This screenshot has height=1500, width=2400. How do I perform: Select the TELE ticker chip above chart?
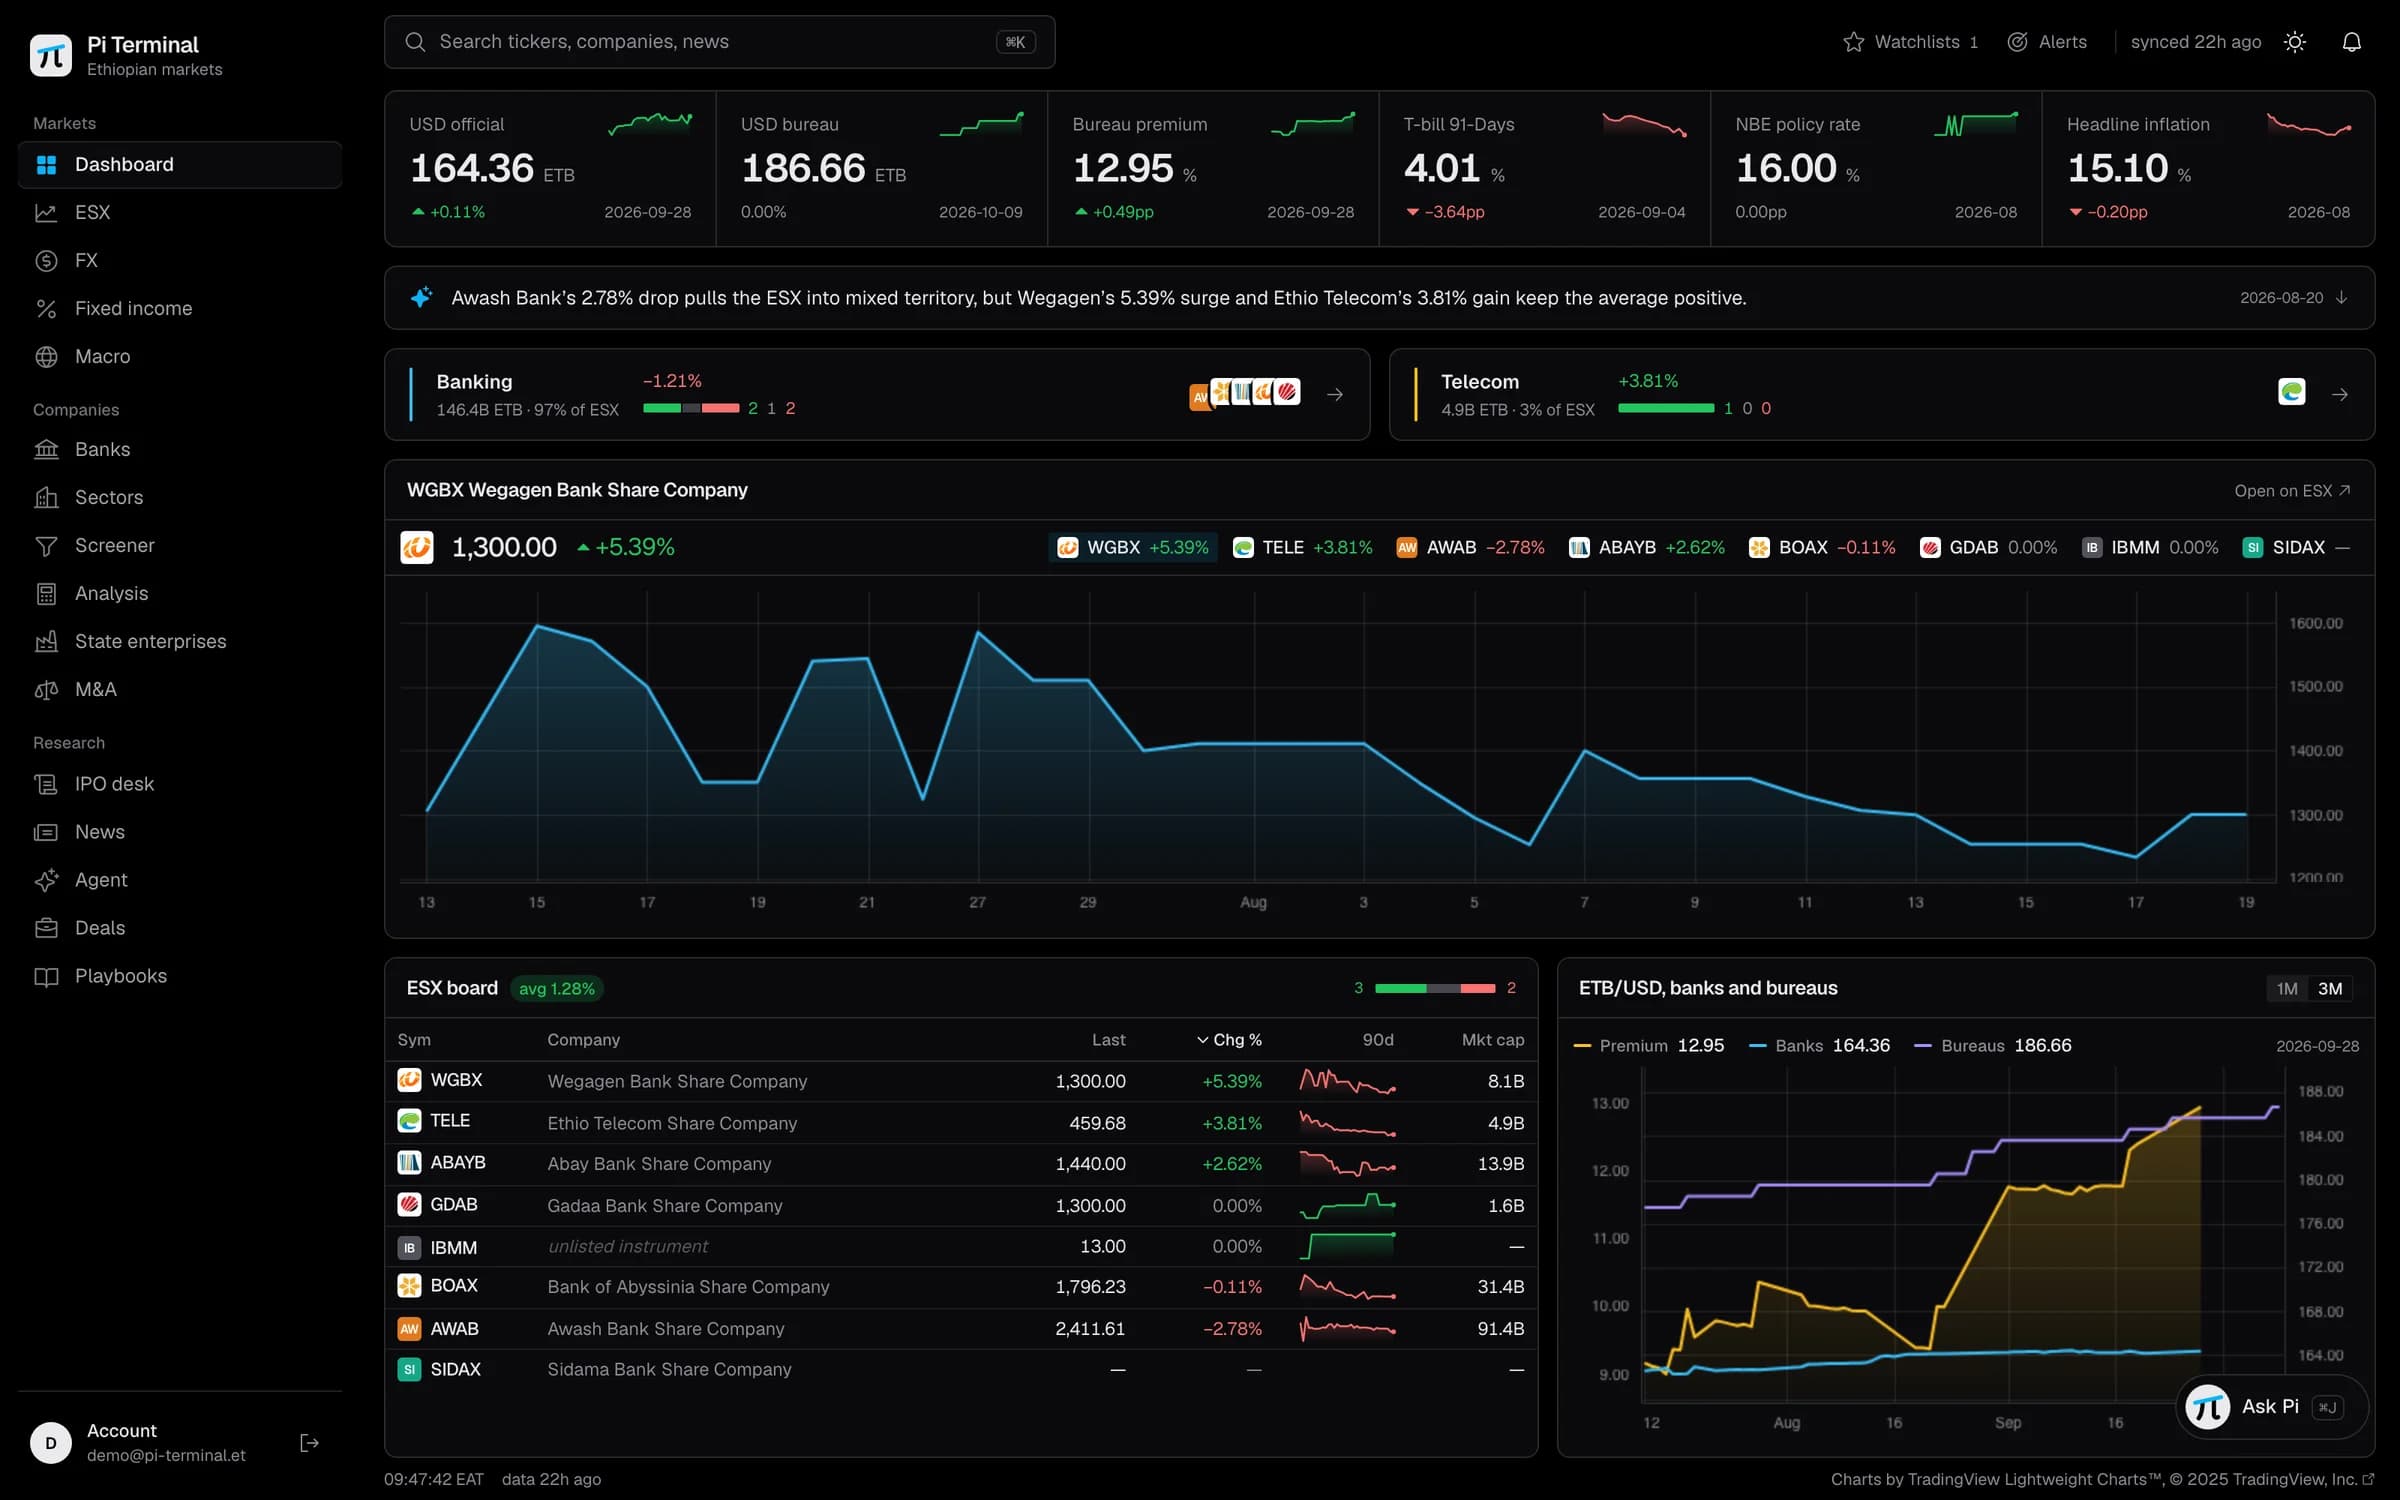coord(1302,548)
